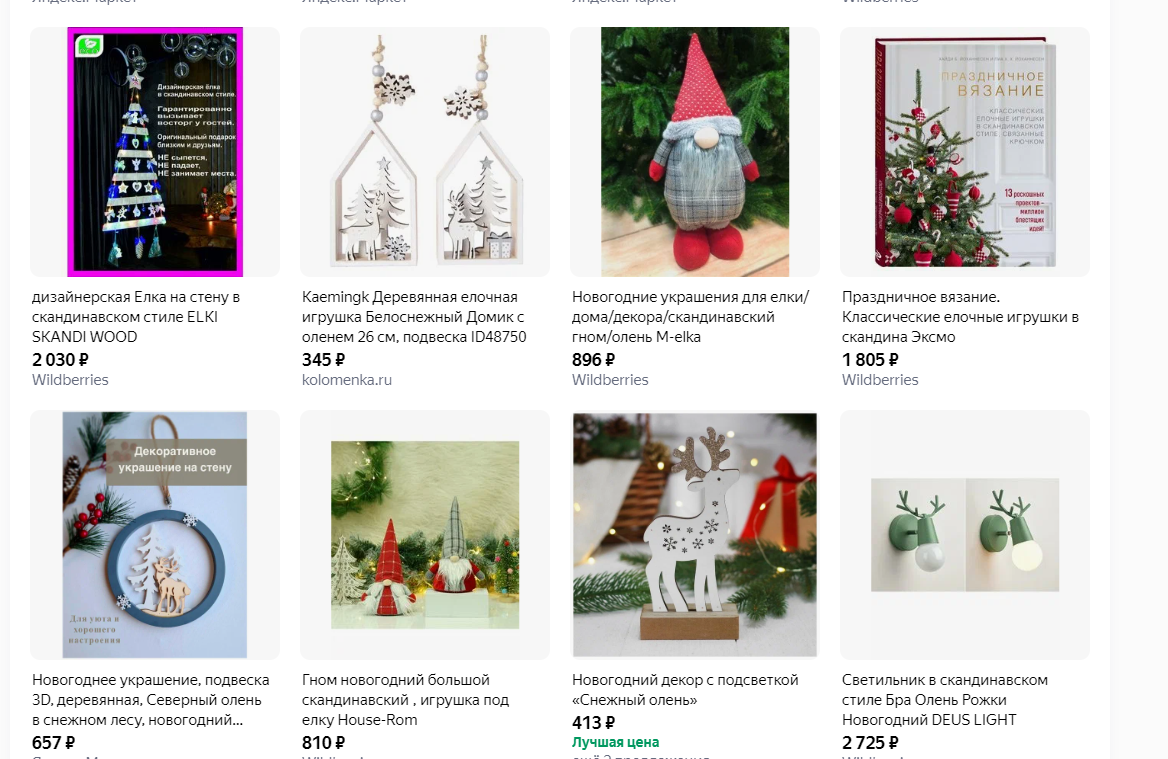
Task: Open the ELKI SKANDI WOOD wall tree image
Action: [x=155, y=152]
